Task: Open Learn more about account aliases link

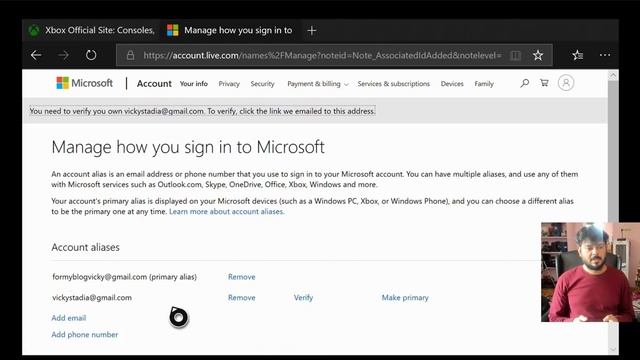Action: click(227, 211)
